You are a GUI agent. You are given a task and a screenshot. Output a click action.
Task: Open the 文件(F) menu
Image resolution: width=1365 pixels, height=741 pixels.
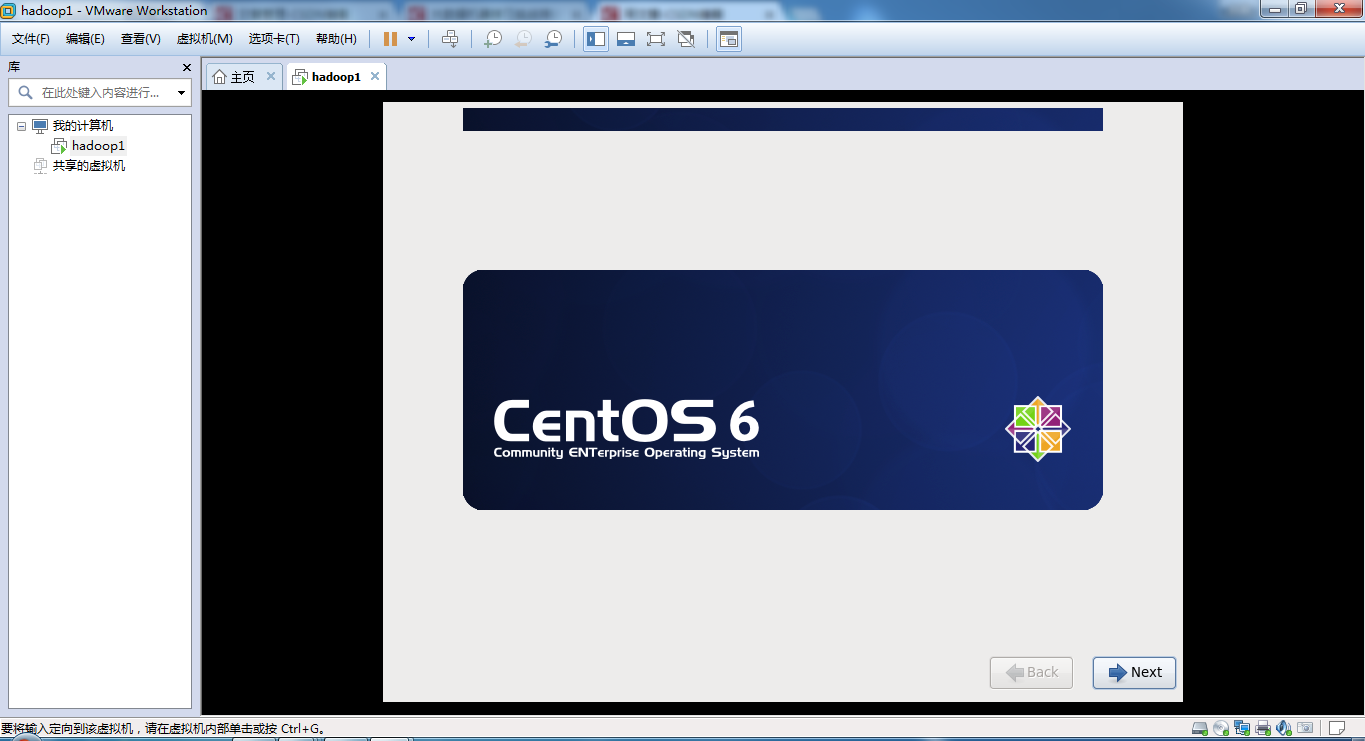click(31, 39)
